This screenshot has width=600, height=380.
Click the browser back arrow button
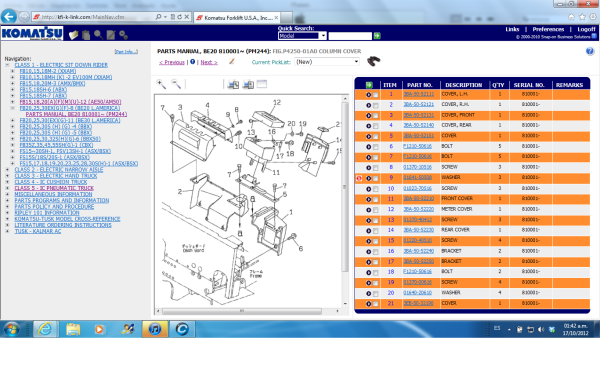(x=9, y=16)
